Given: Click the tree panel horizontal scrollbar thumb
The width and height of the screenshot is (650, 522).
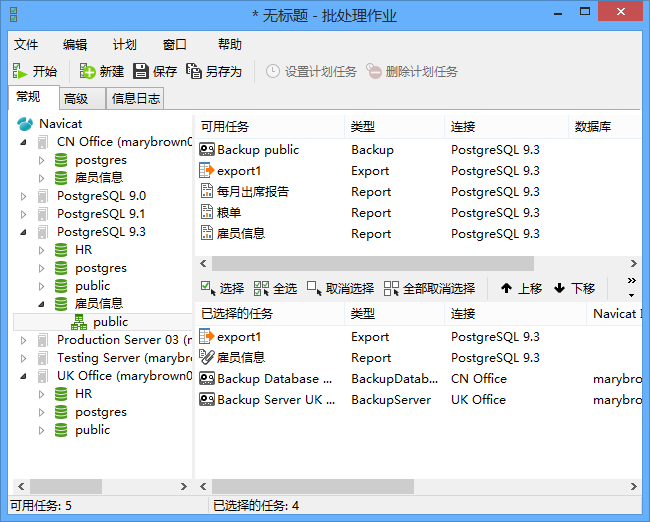Looking at the screenshot, I should tap(66, 486).
